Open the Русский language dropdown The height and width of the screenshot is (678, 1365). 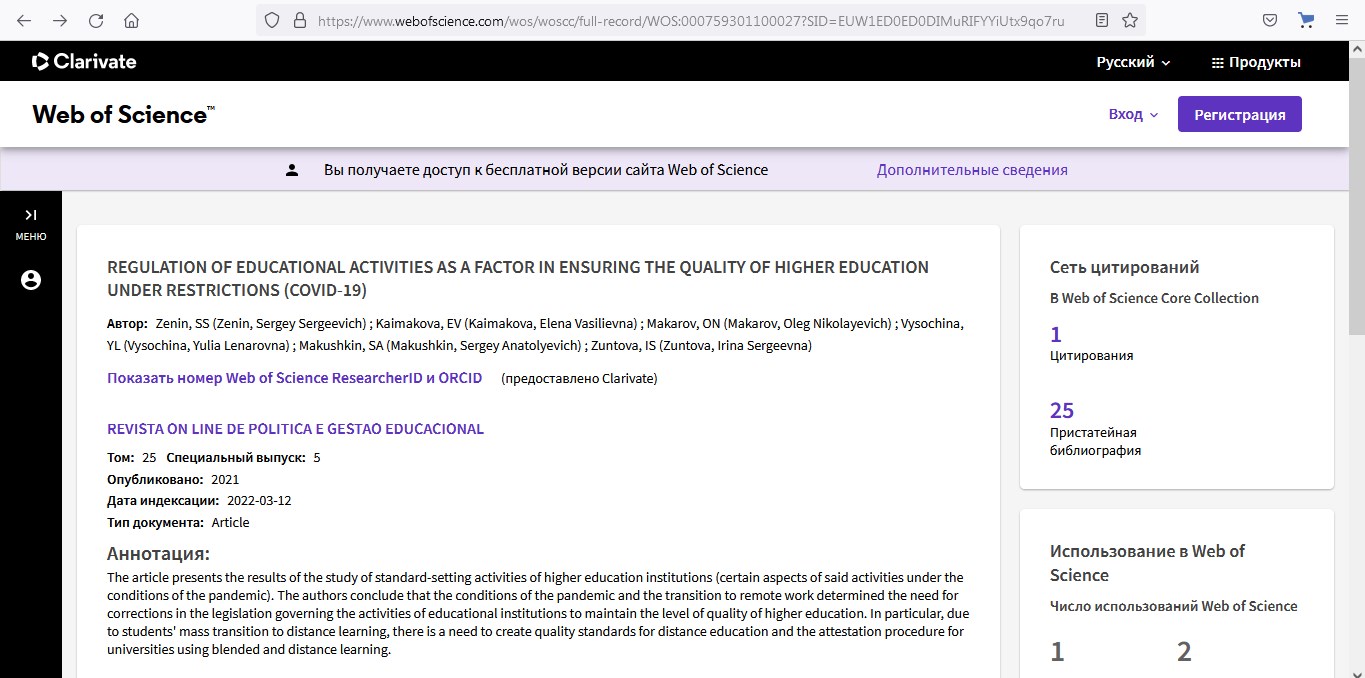pyautogui.click(x=1133, y=62)
